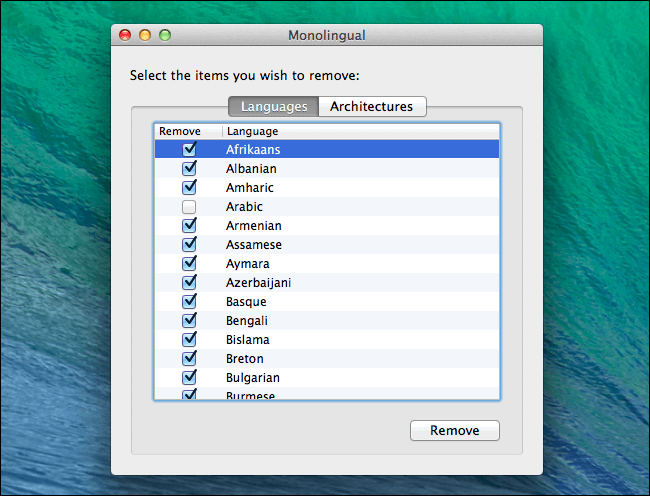The height and width of the screenshot is (496, 650).
Task: Uncheck the Bulgarian checkbox
Action: [189, 377]
